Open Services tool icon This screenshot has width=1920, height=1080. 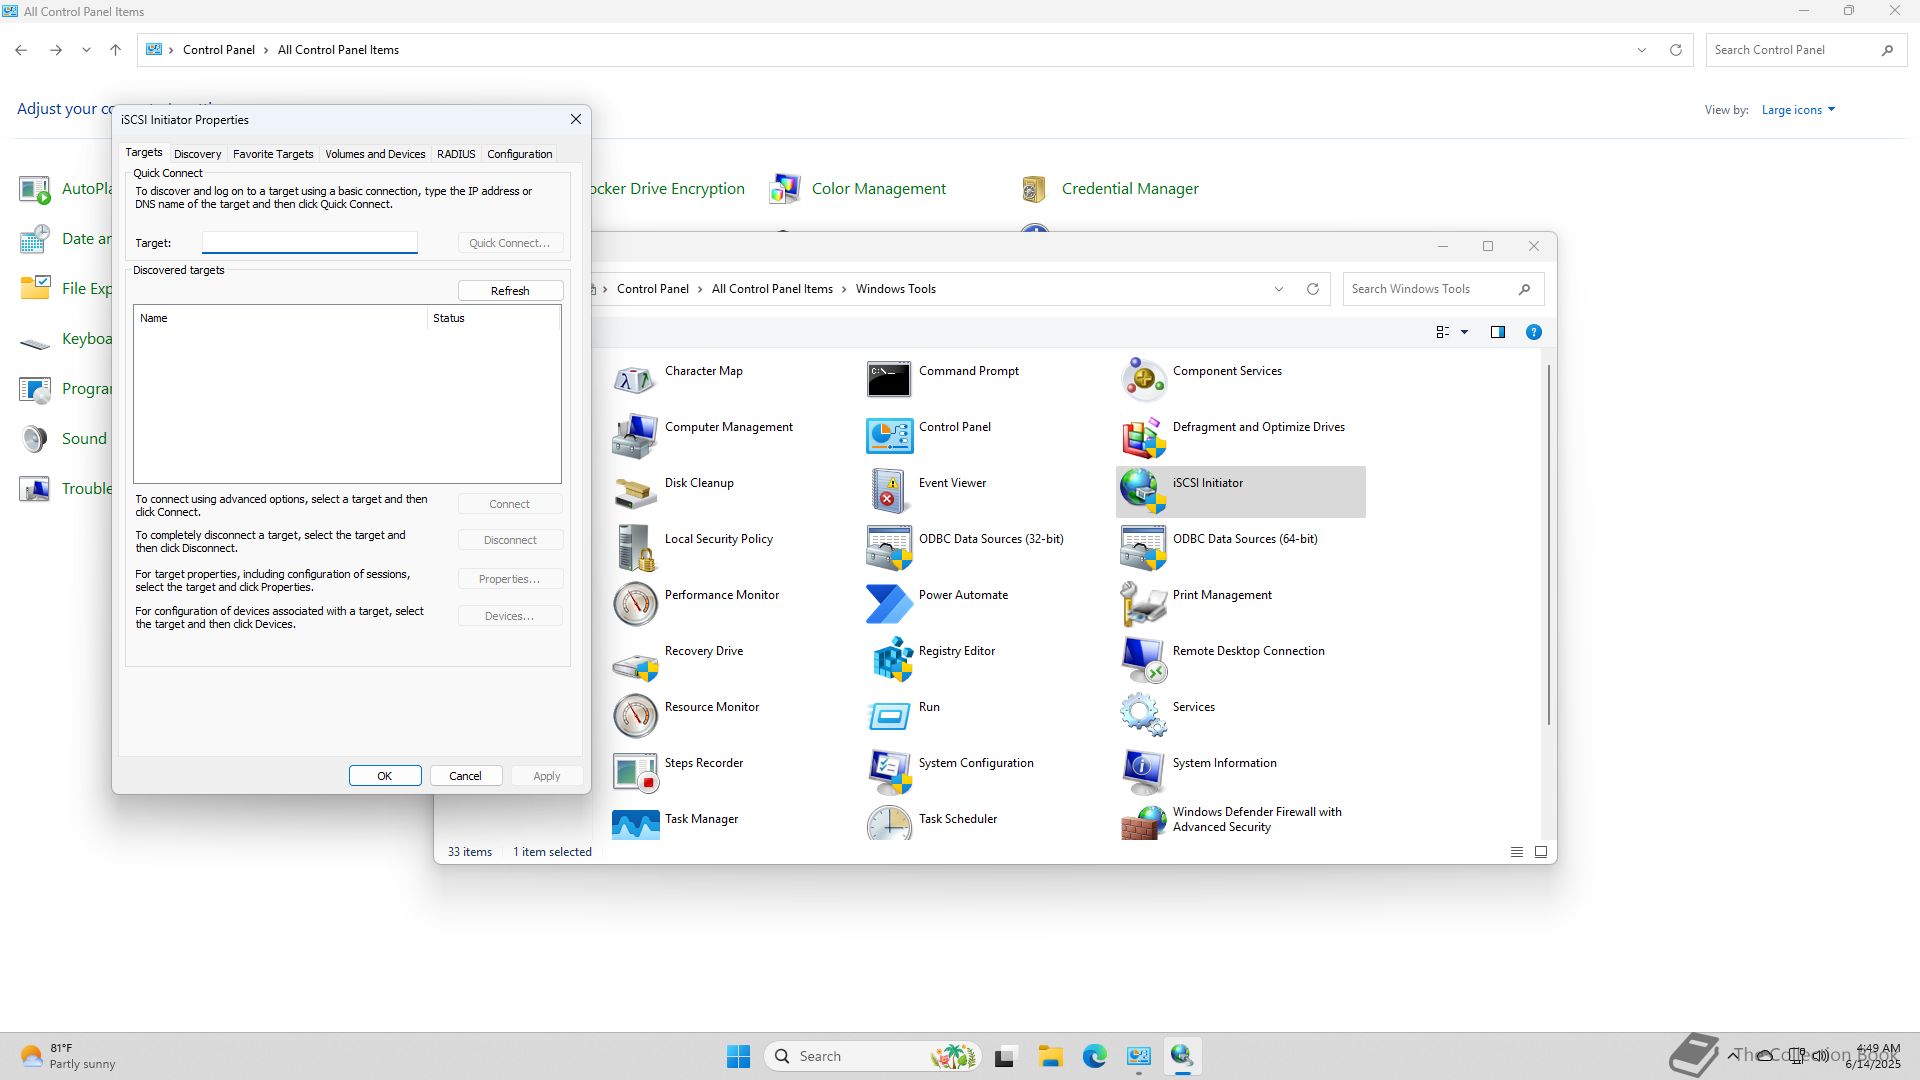(1143, 715)
